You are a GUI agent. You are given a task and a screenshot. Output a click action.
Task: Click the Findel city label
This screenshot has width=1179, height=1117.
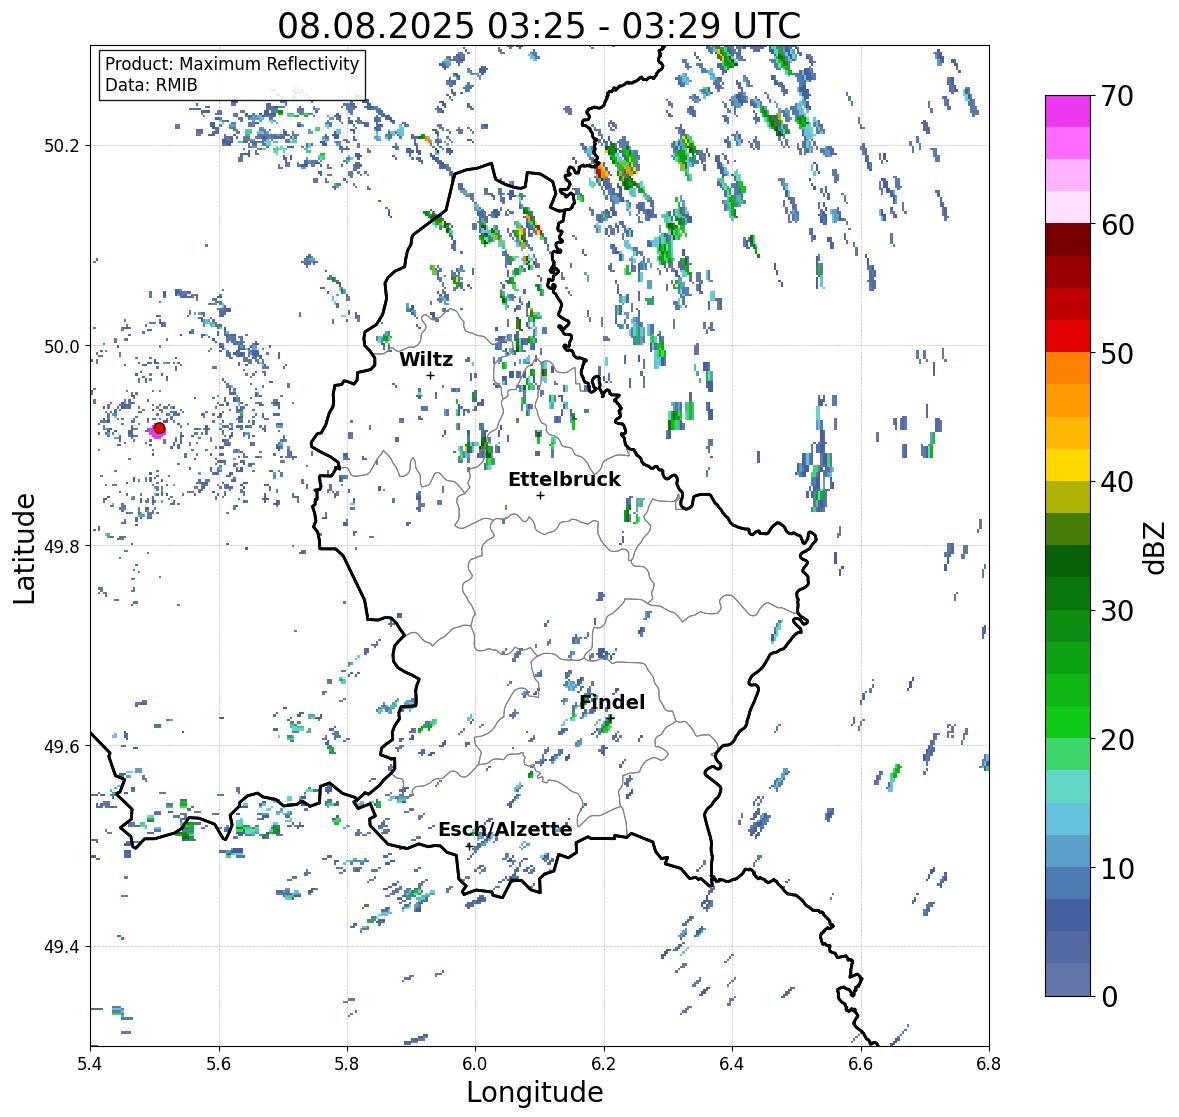tap(612, 702)
